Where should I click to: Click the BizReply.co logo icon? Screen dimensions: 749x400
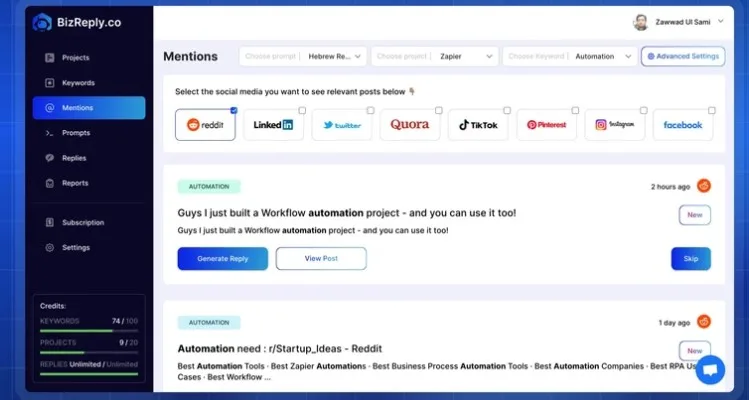[x=42, y=22]
